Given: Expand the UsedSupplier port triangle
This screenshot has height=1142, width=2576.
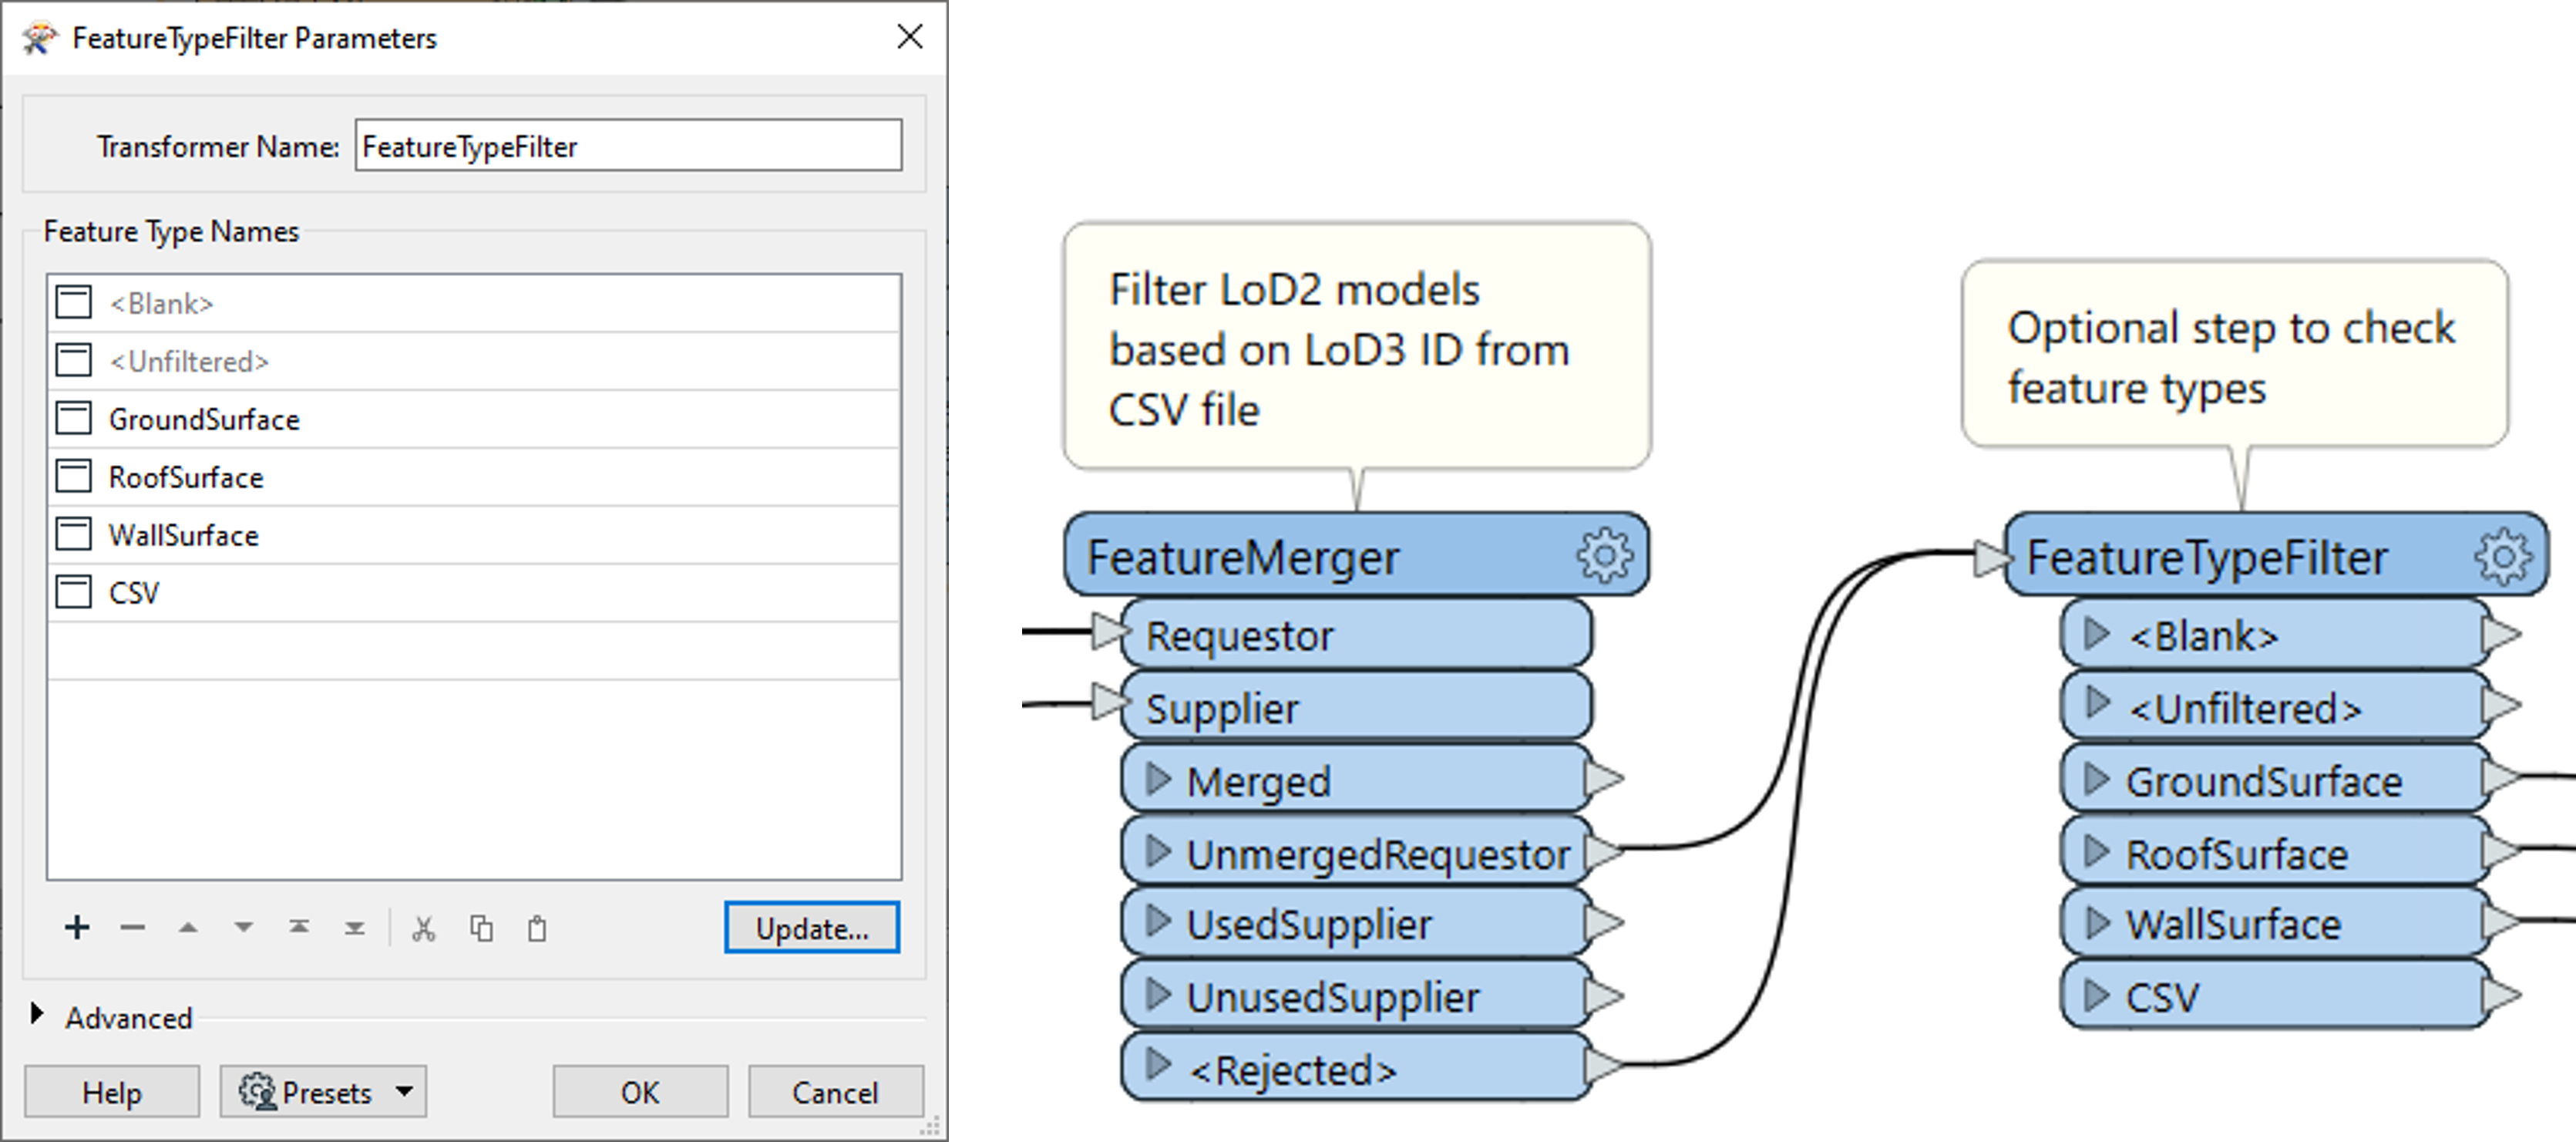Looking at the screenshot, I should (1157, 921).
